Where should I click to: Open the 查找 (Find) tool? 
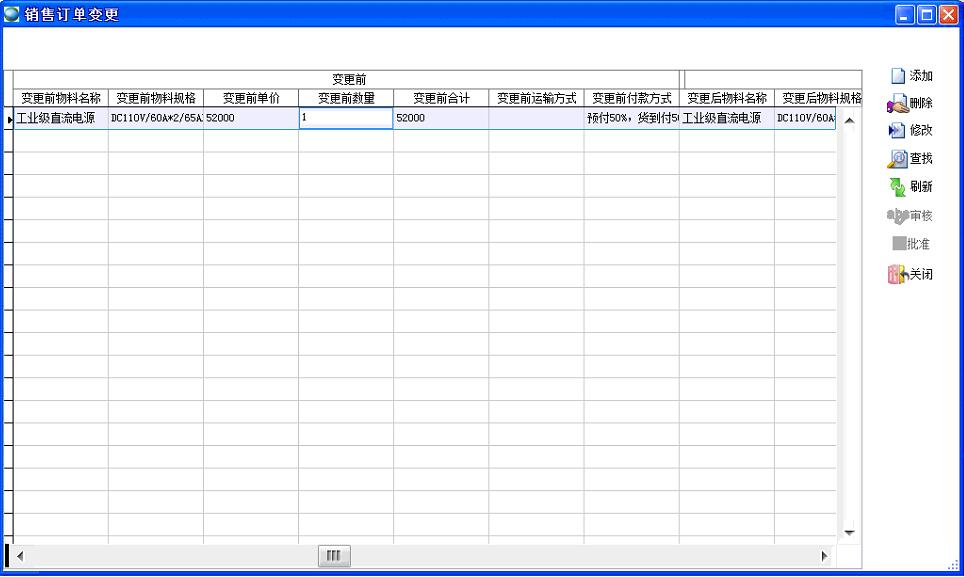coord(898,158)
